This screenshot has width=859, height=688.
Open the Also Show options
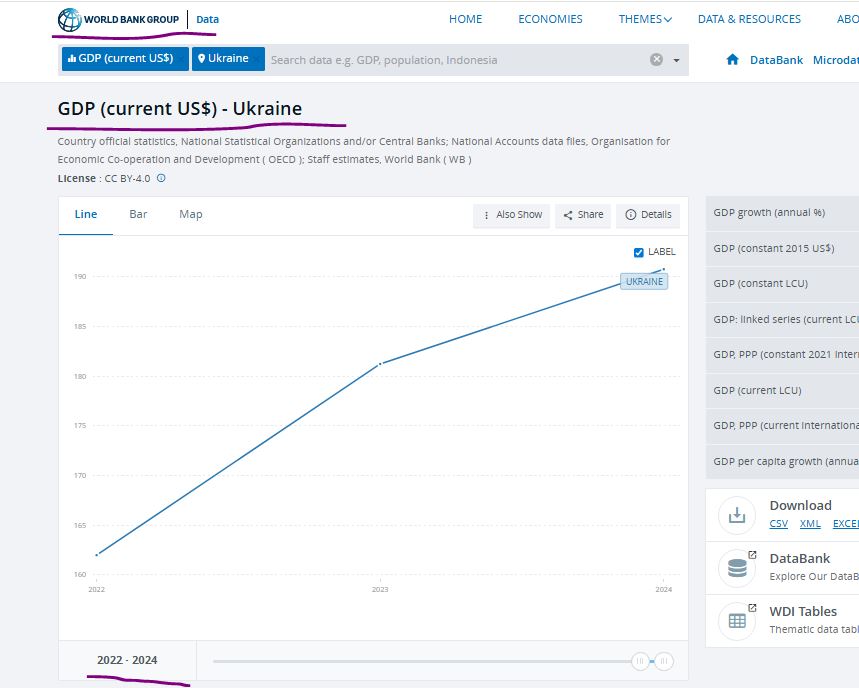coord(512,215)
